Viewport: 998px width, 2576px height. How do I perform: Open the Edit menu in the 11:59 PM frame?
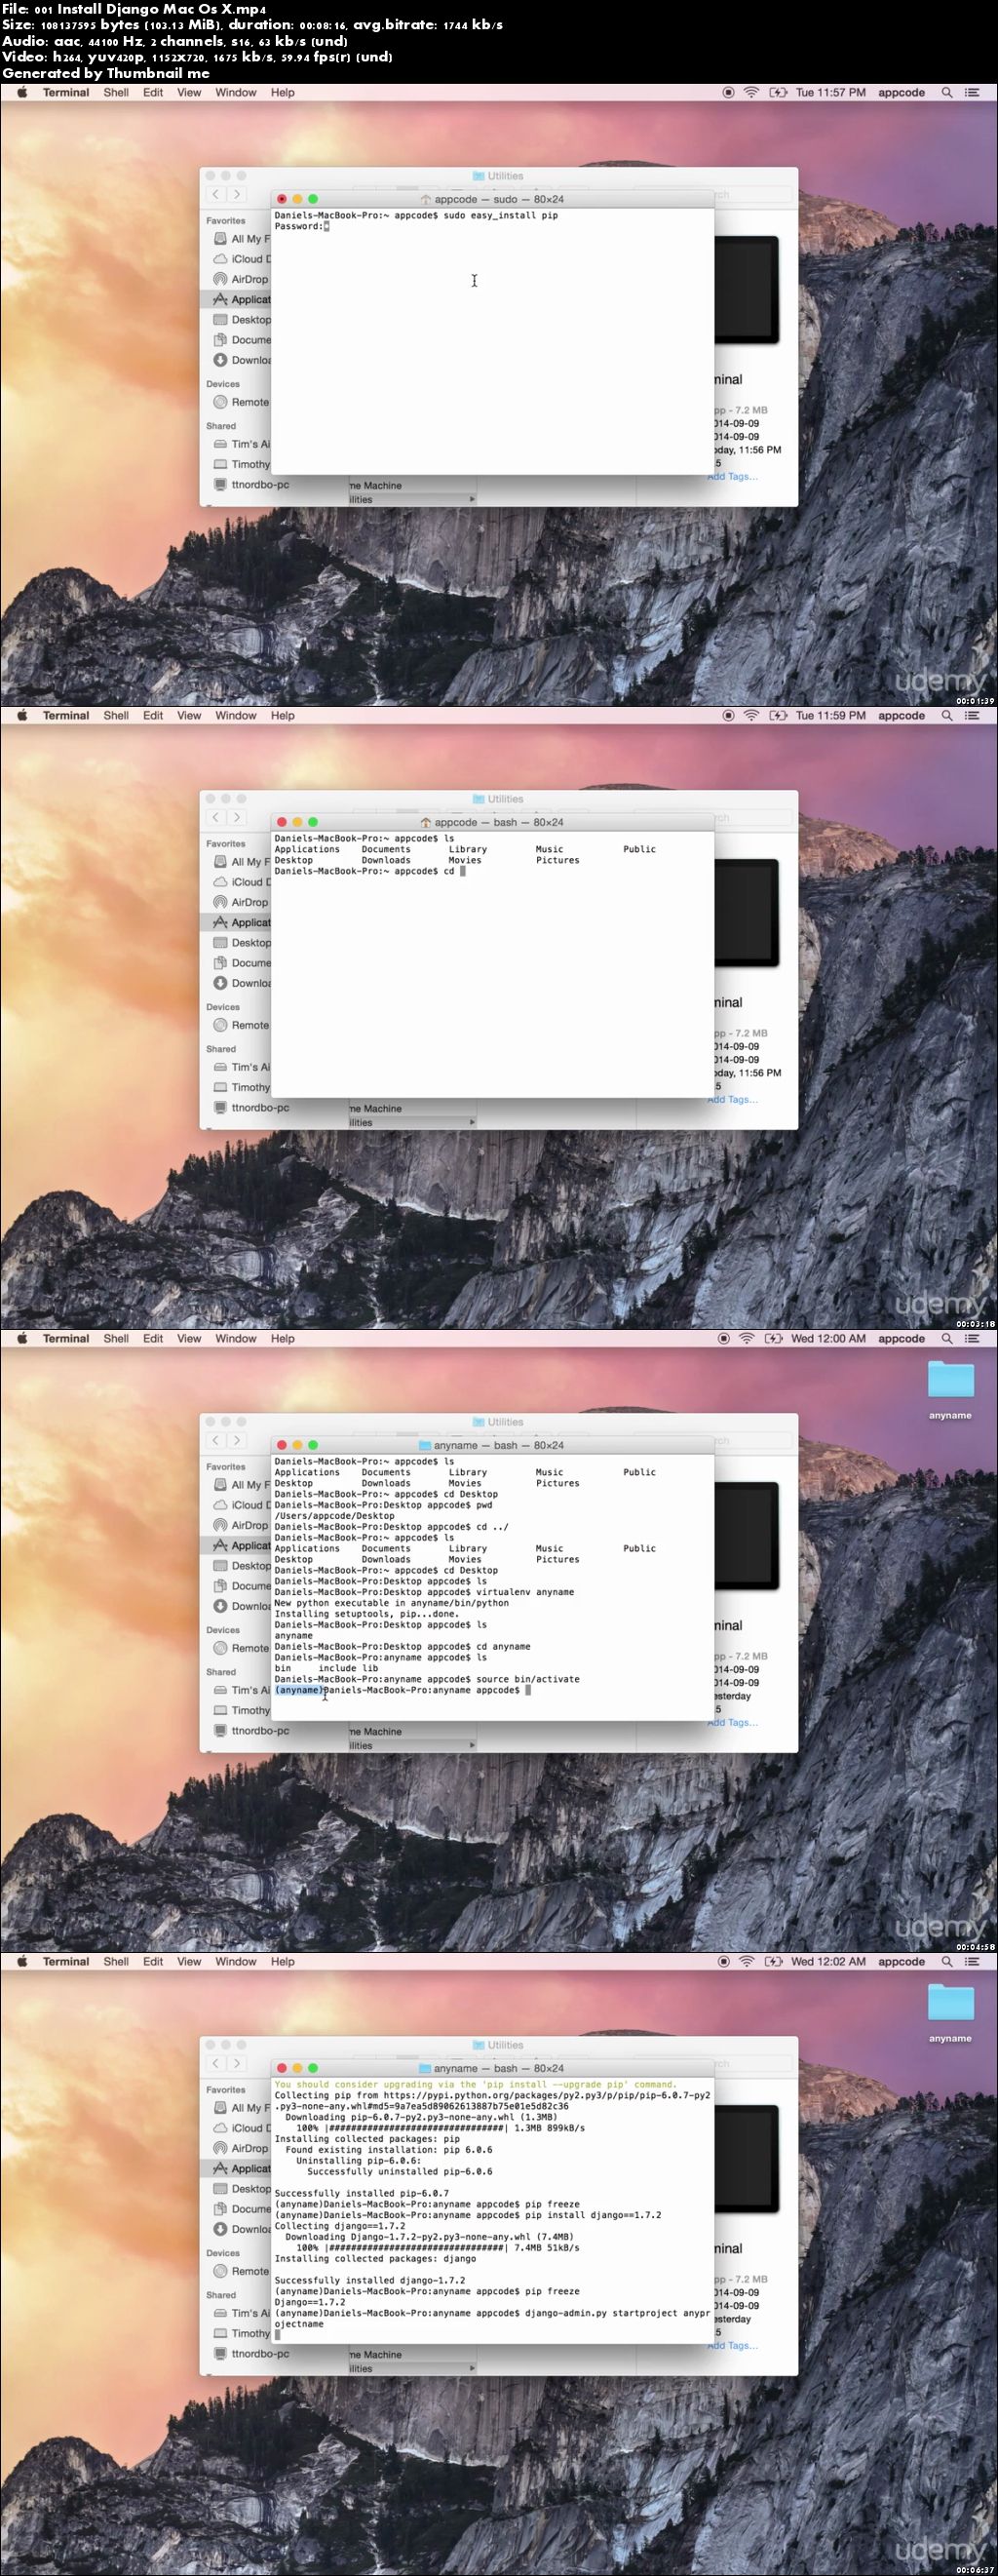tap(153, 715)
